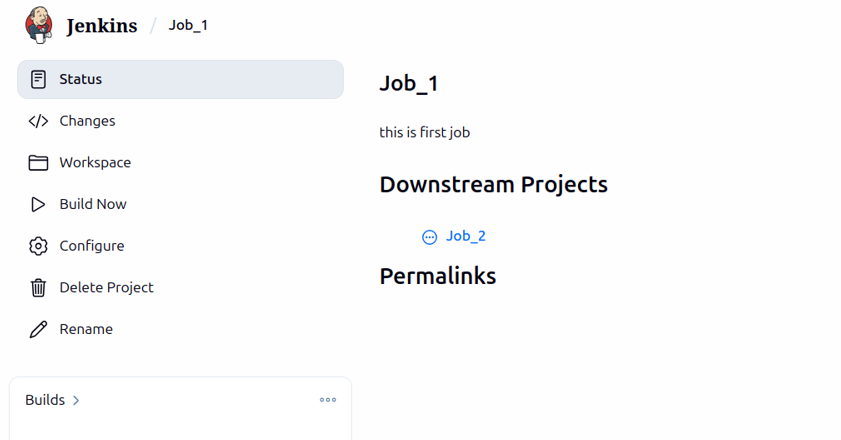Open the Job_2 downstream project link
Image resolution: width=841 pixels, height=440 pixels.
pyautogui.click(x=466, y=236)
